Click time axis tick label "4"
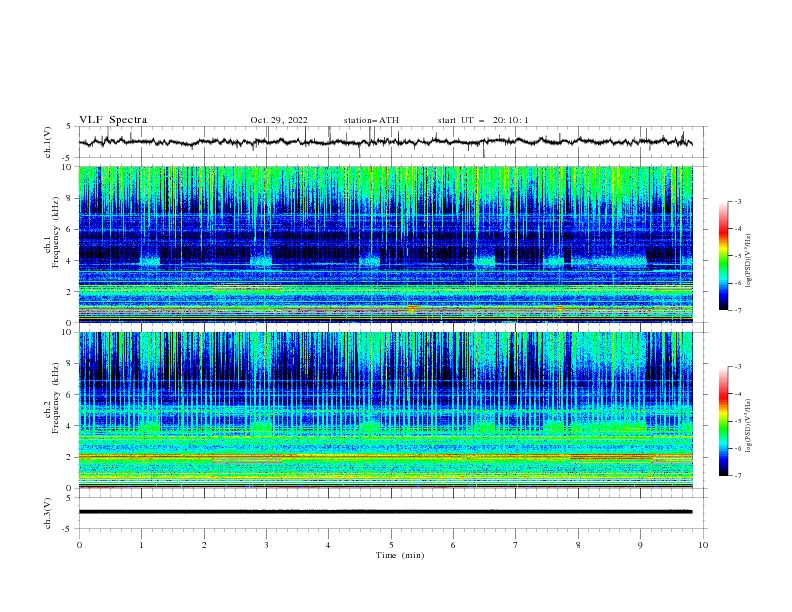The height and width of the screenshot is (612, 792). click(328, 545)
